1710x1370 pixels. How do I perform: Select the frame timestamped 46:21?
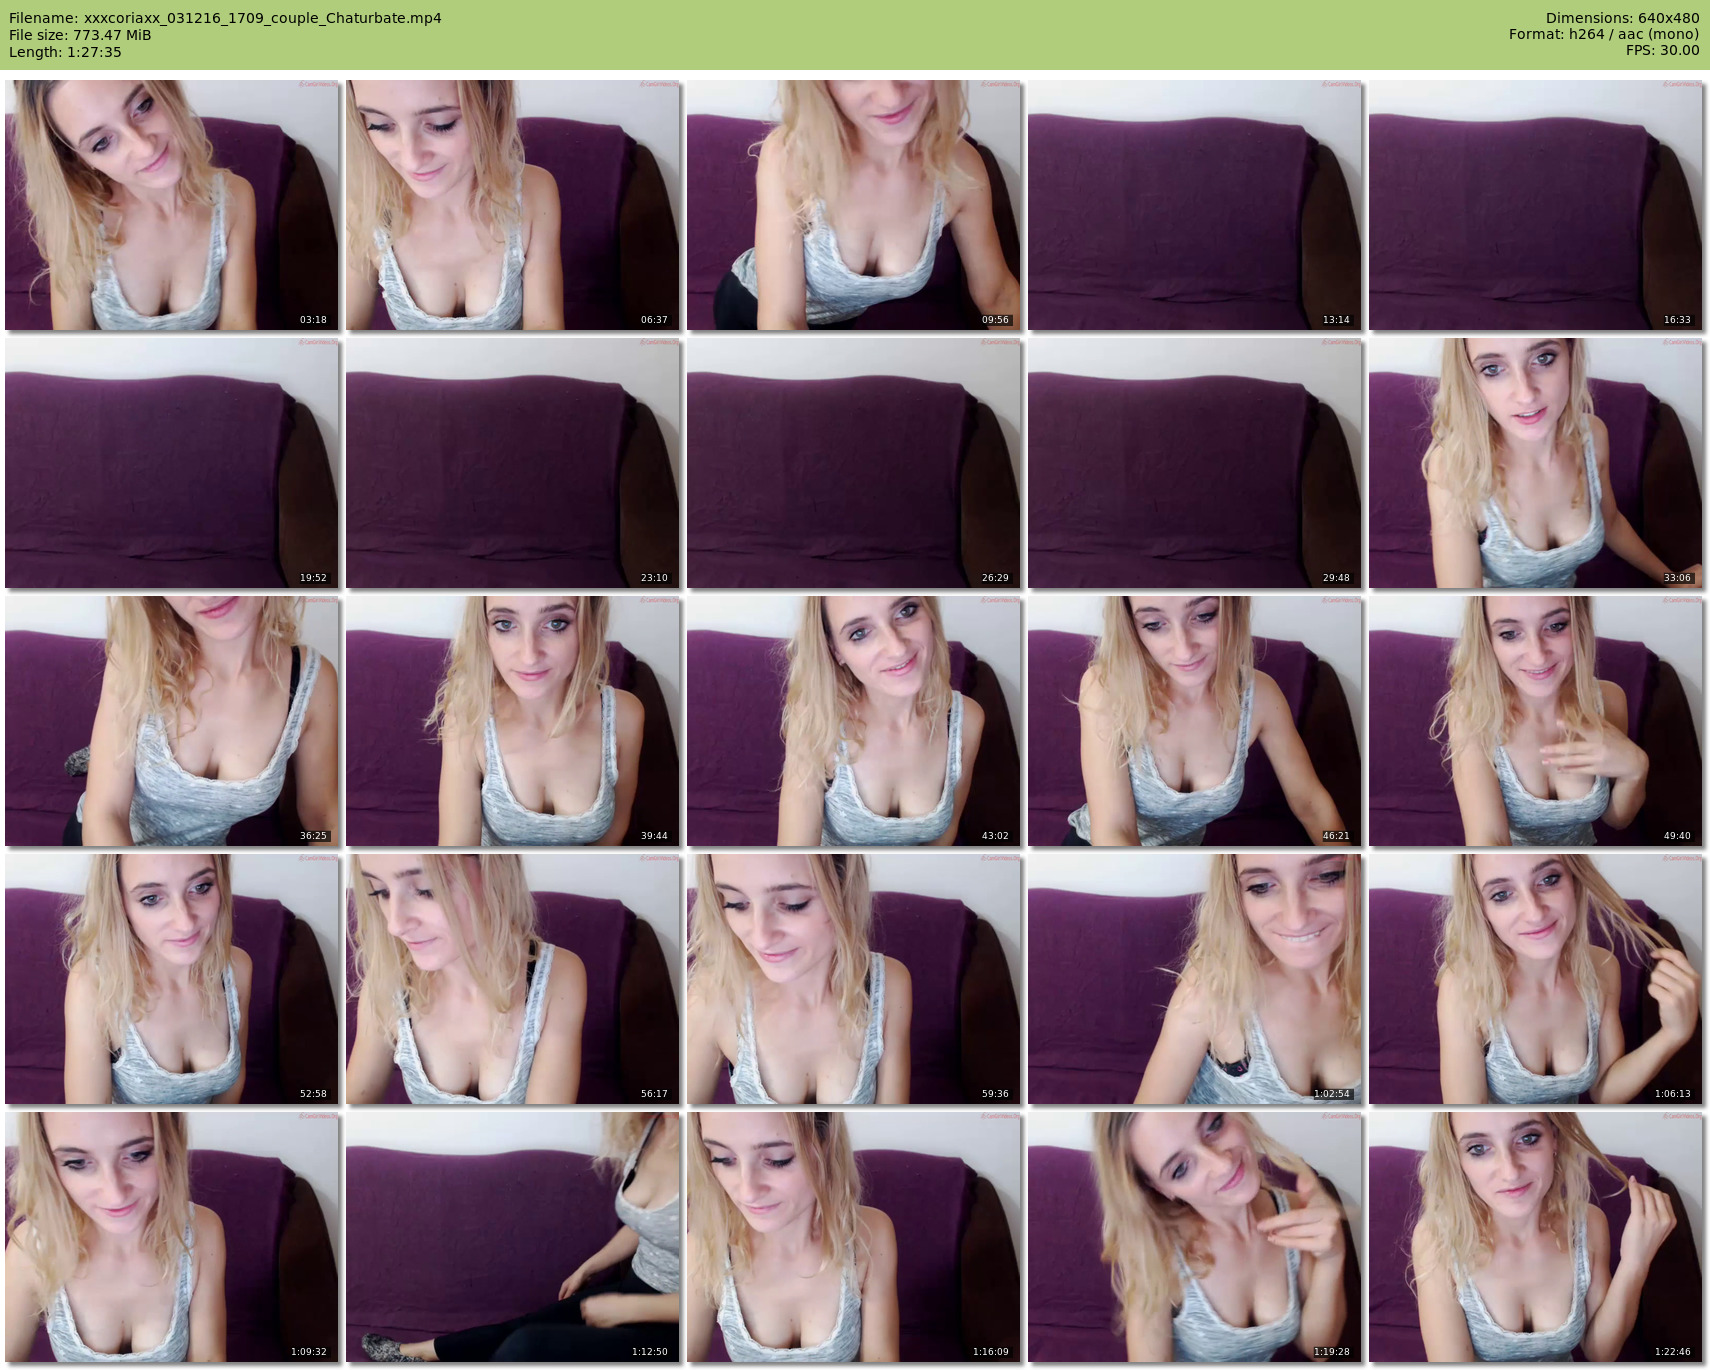(x=1195, y=721)
